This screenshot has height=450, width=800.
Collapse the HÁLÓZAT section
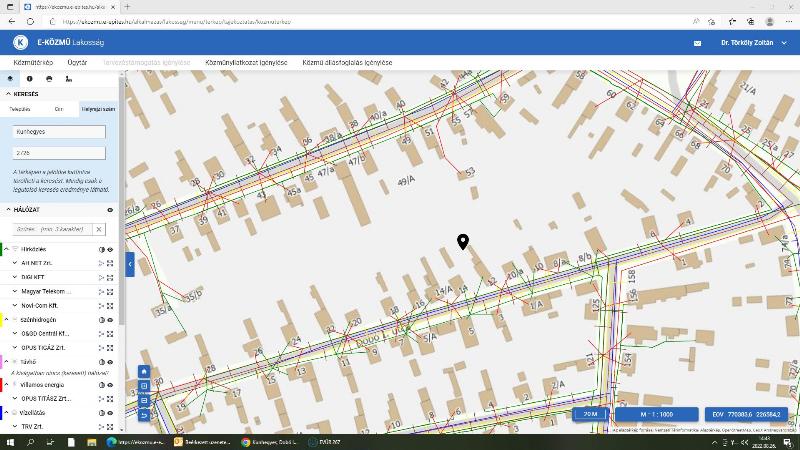[x=8, y=210]
